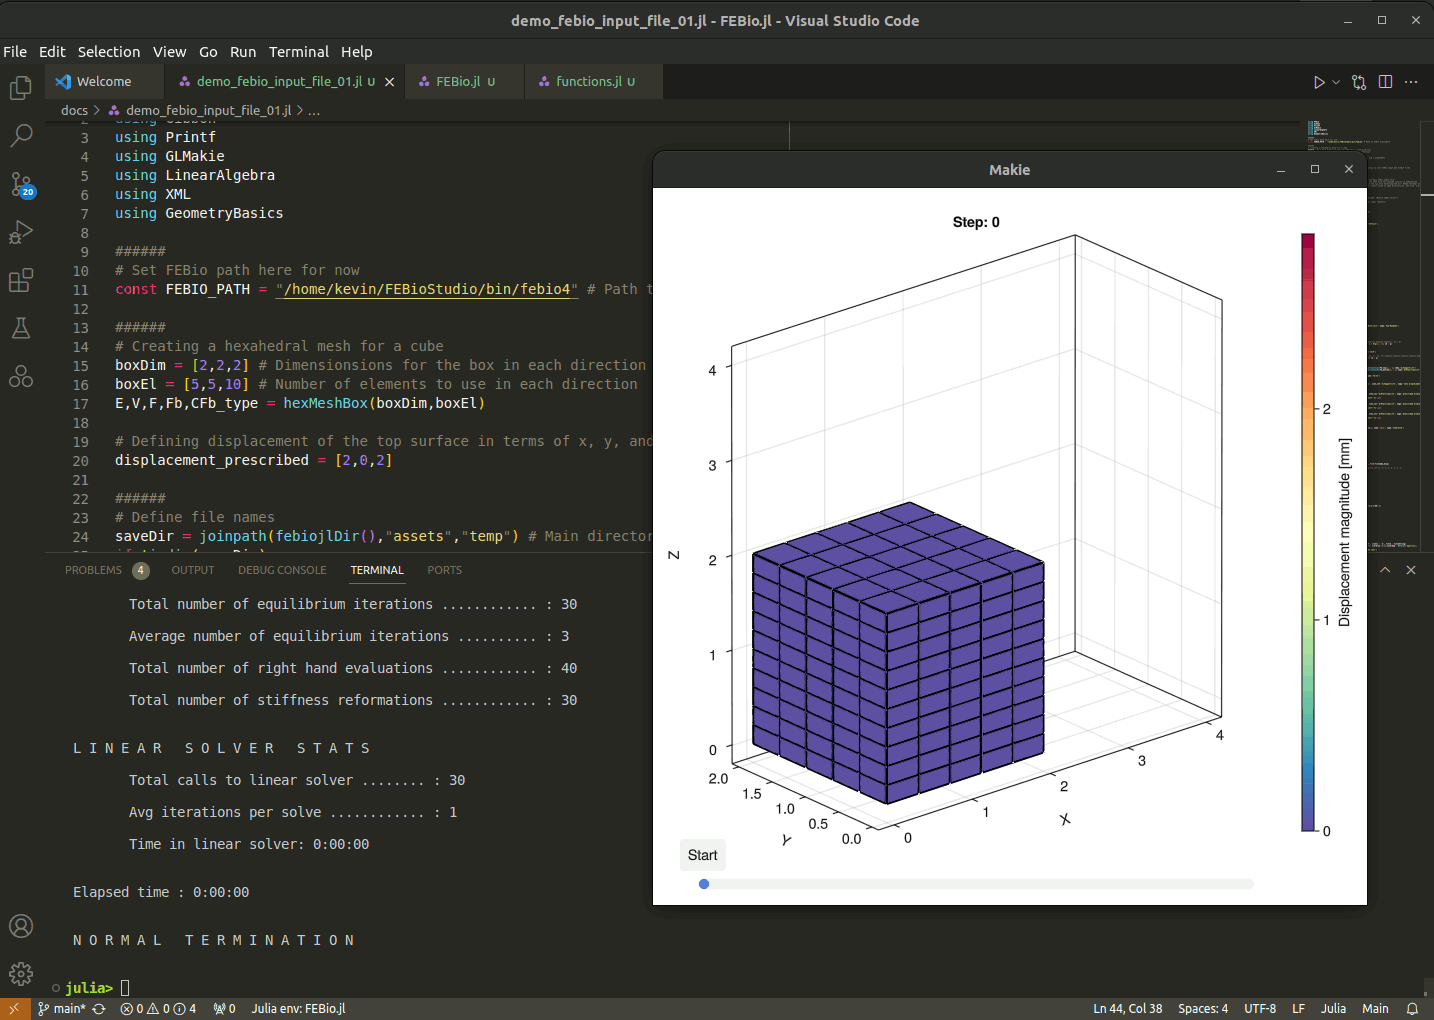The width and height of the screenshot is (1434, 1020).
Task: Open the Accounts icon in activity bar
Action: pos(21,926)
